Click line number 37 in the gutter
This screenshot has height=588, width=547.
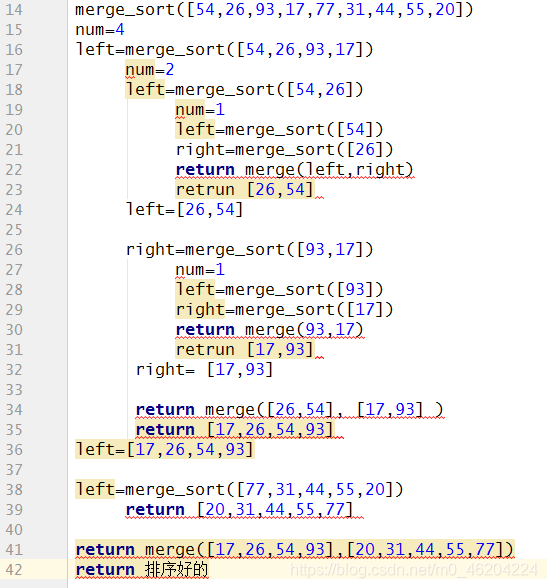14,470
